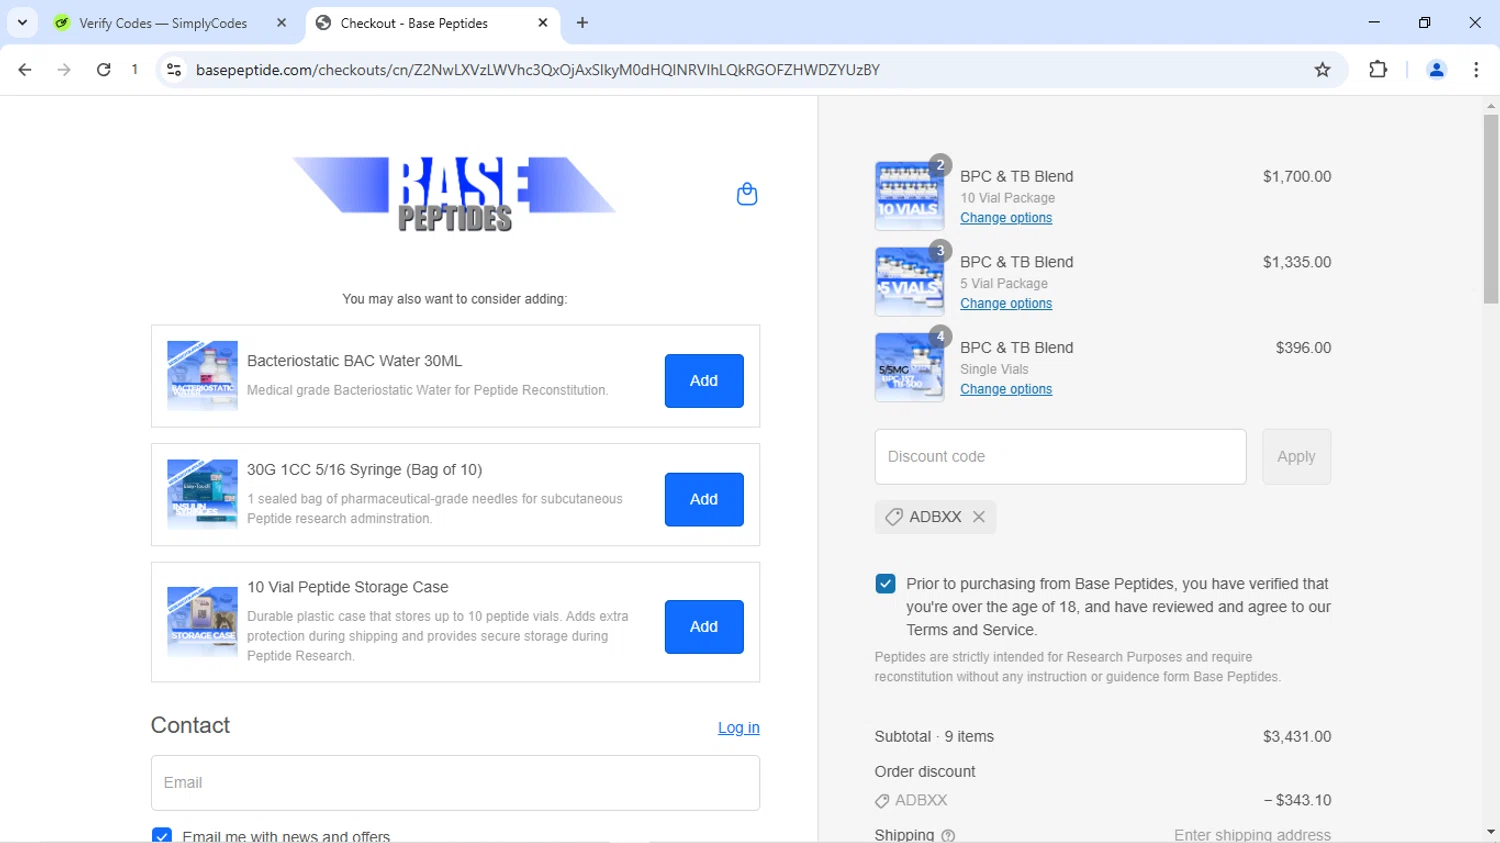Add 10 Vial Peptide Storage Case
Screen dimensions: 1500x843
(x=704, y=627)
